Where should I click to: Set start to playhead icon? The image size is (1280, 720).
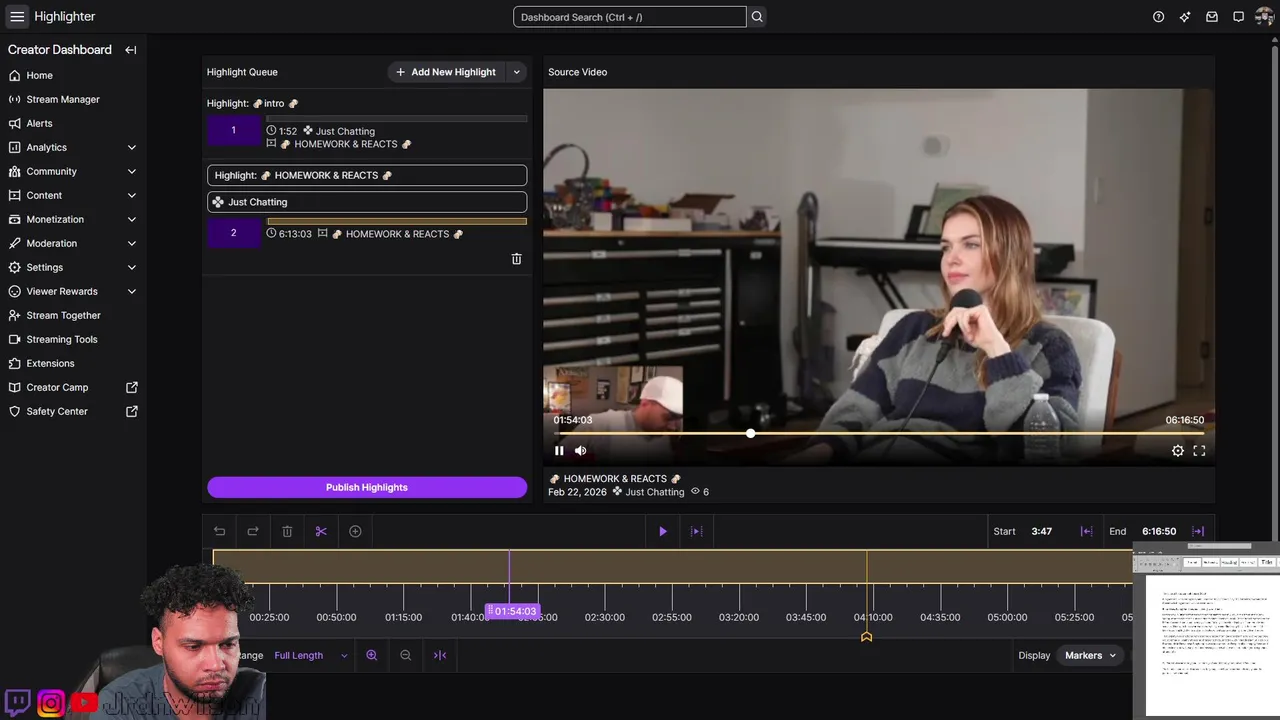1086,531
